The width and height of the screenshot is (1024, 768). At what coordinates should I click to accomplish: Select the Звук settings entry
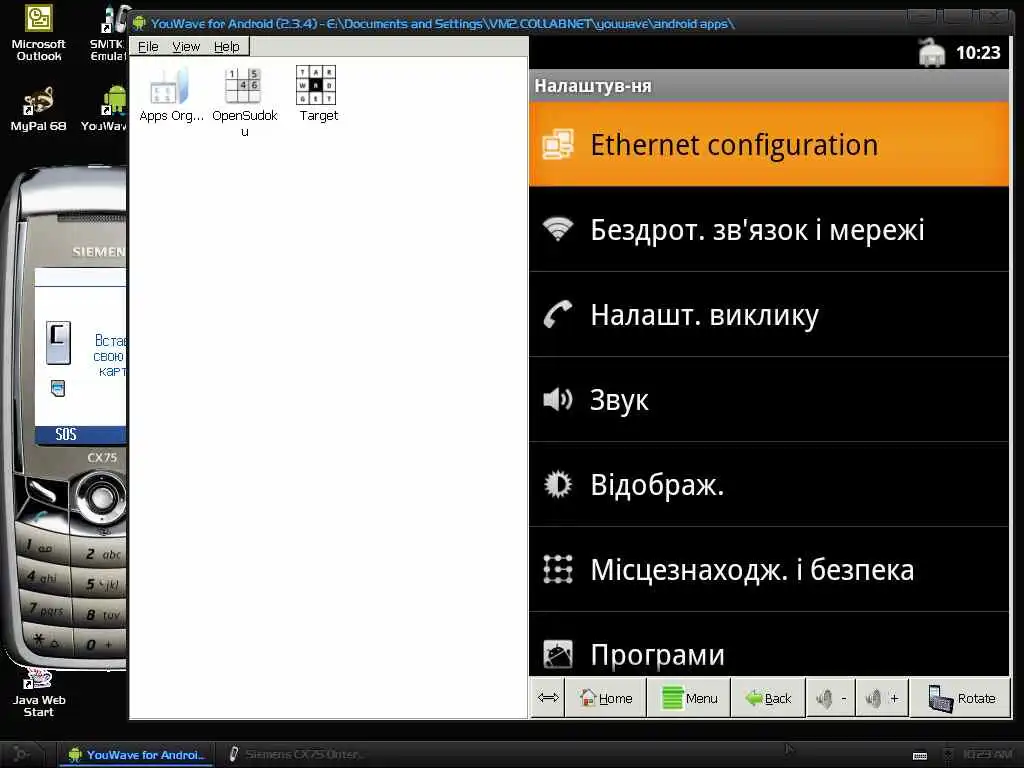pos(769,399)
